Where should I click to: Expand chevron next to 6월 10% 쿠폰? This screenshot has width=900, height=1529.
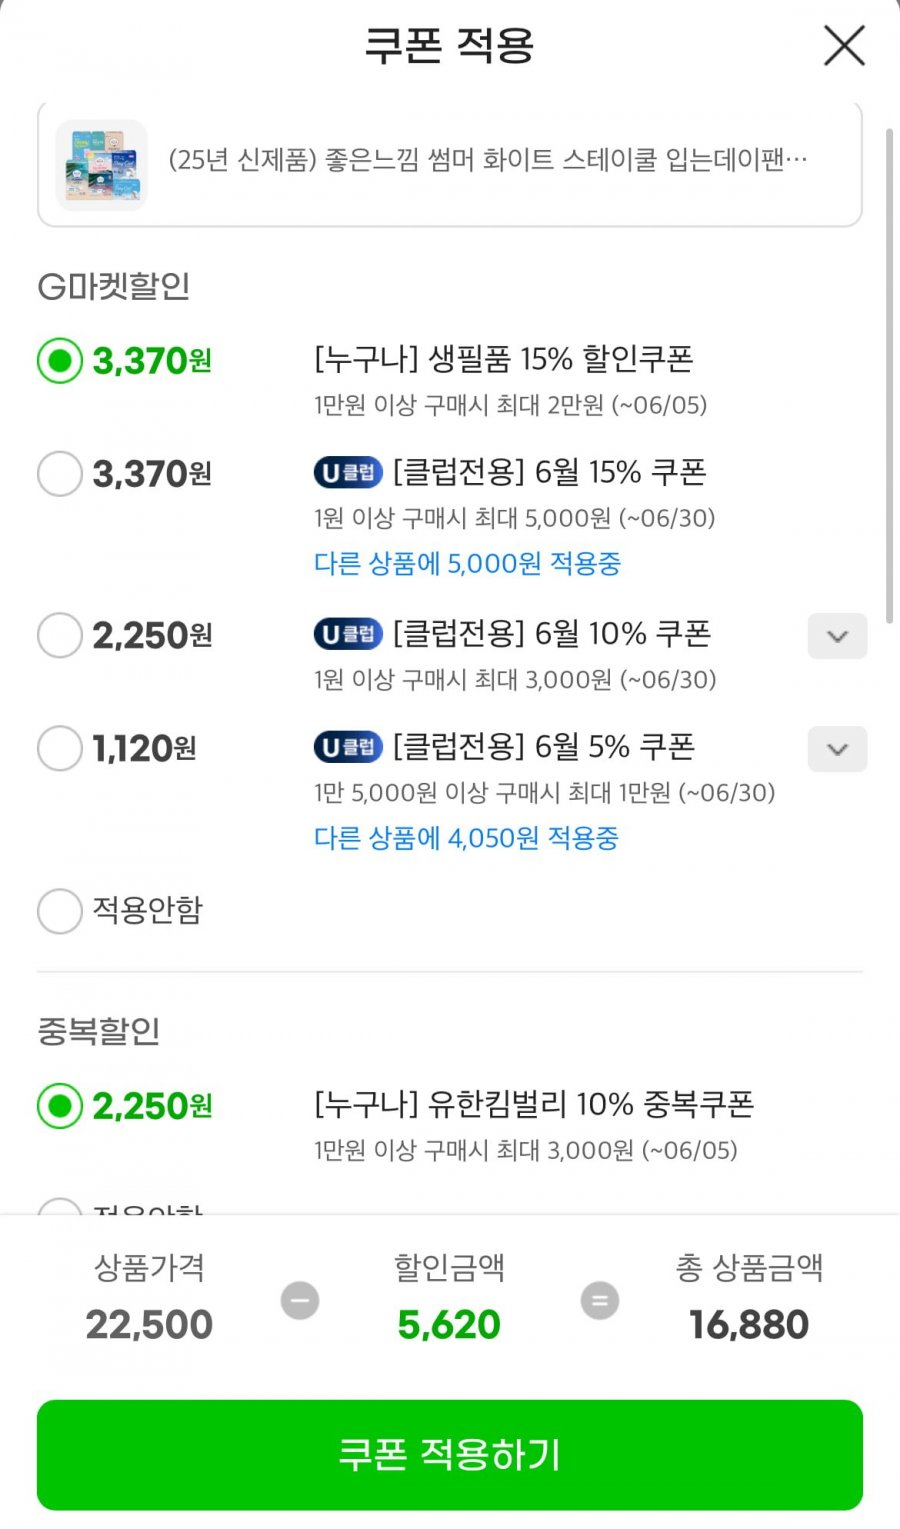837,636
